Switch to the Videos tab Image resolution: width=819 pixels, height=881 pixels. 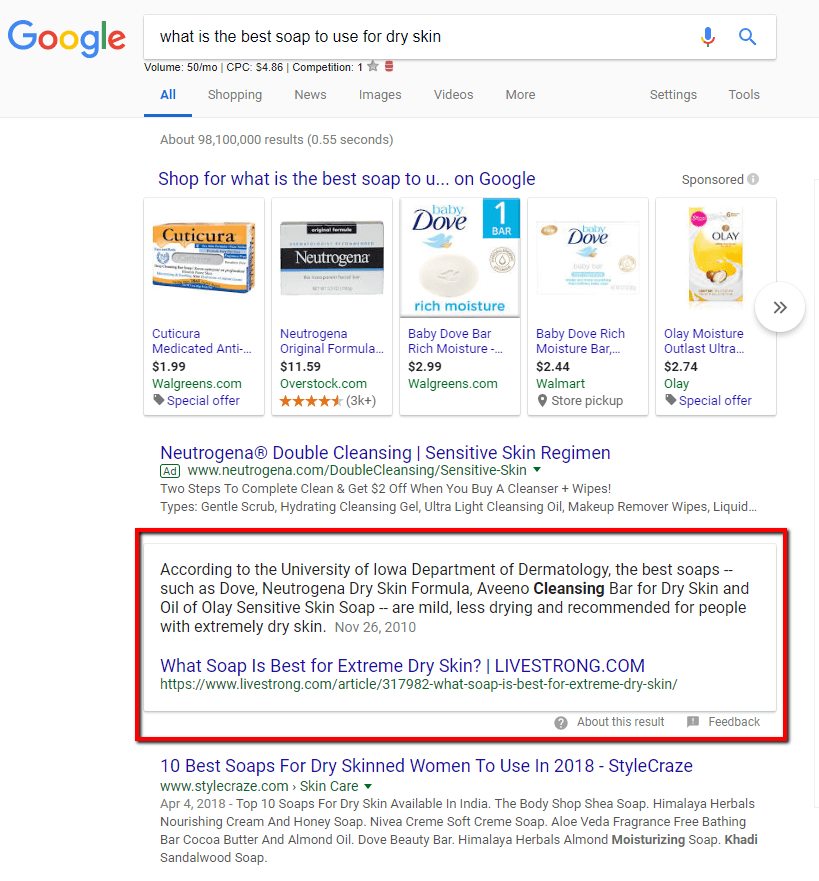pos(453,94)
